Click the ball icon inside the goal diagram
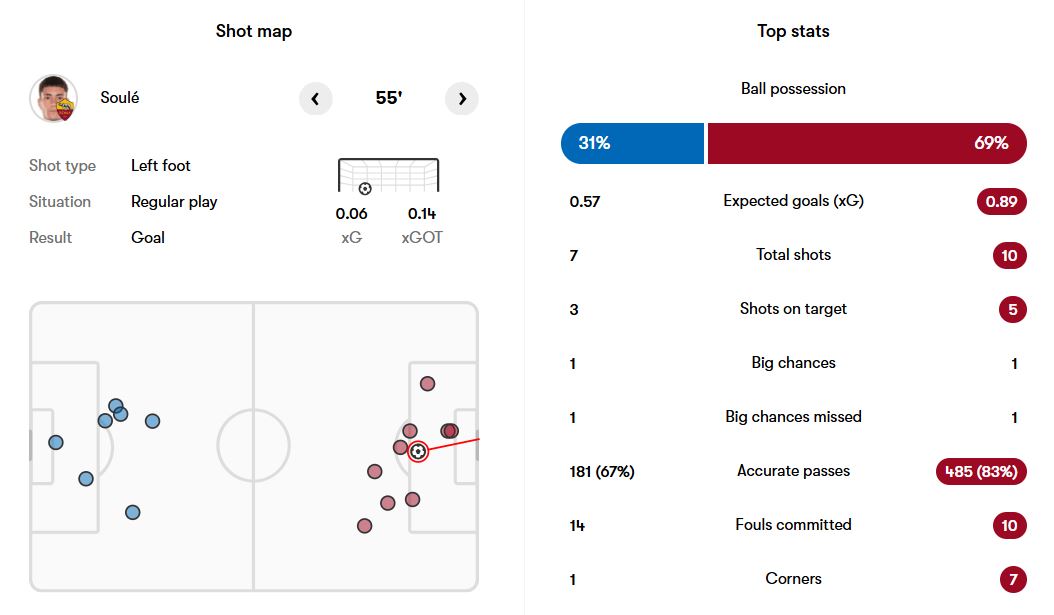This screenshot has width=1054, height=615. pos(365,188)
